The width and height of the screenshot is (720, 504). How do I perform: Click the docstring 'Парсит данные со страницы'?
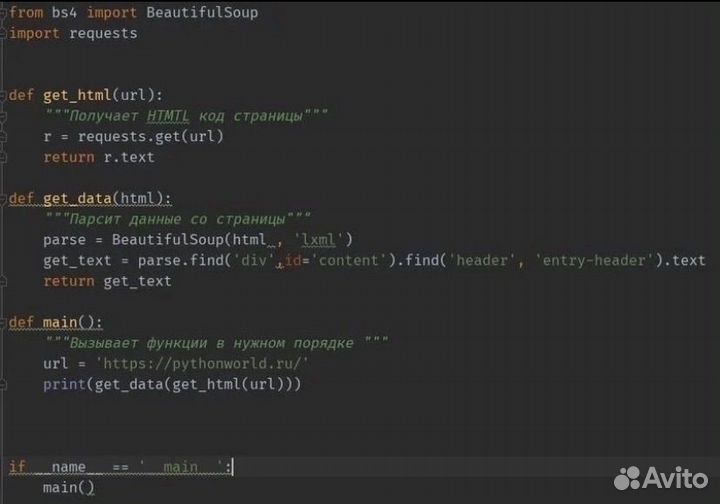click(x=178, y=219)
